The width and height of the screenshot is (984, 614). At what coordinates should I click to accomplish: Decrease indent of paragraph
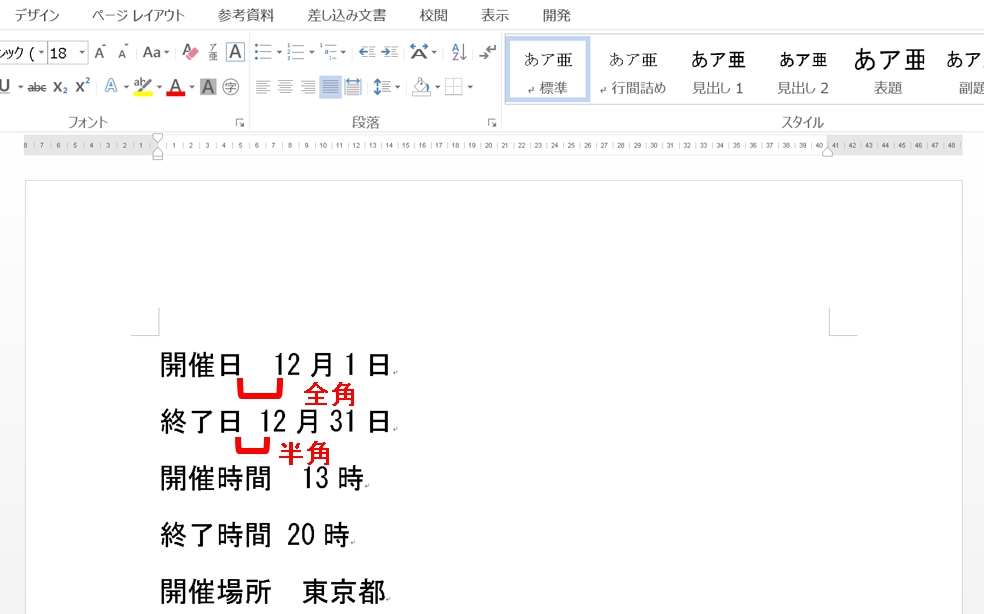click(366, 52)
